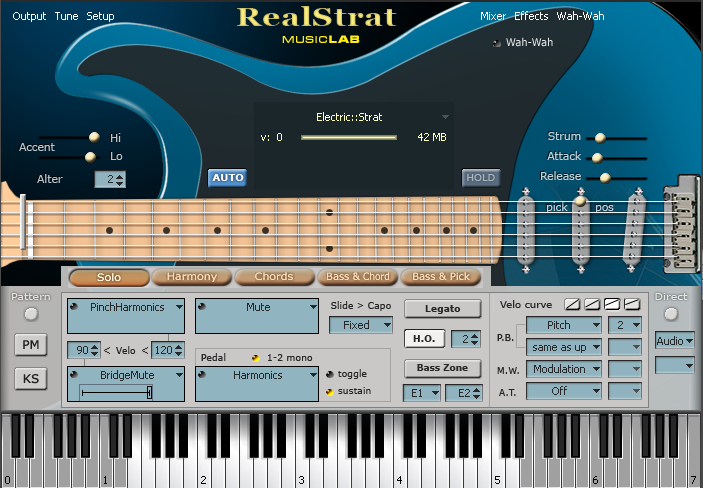Toggle the BridgeMute LED indicator
Image resolution: width=703 pixels, height=488 pixels.
point(74,374)
